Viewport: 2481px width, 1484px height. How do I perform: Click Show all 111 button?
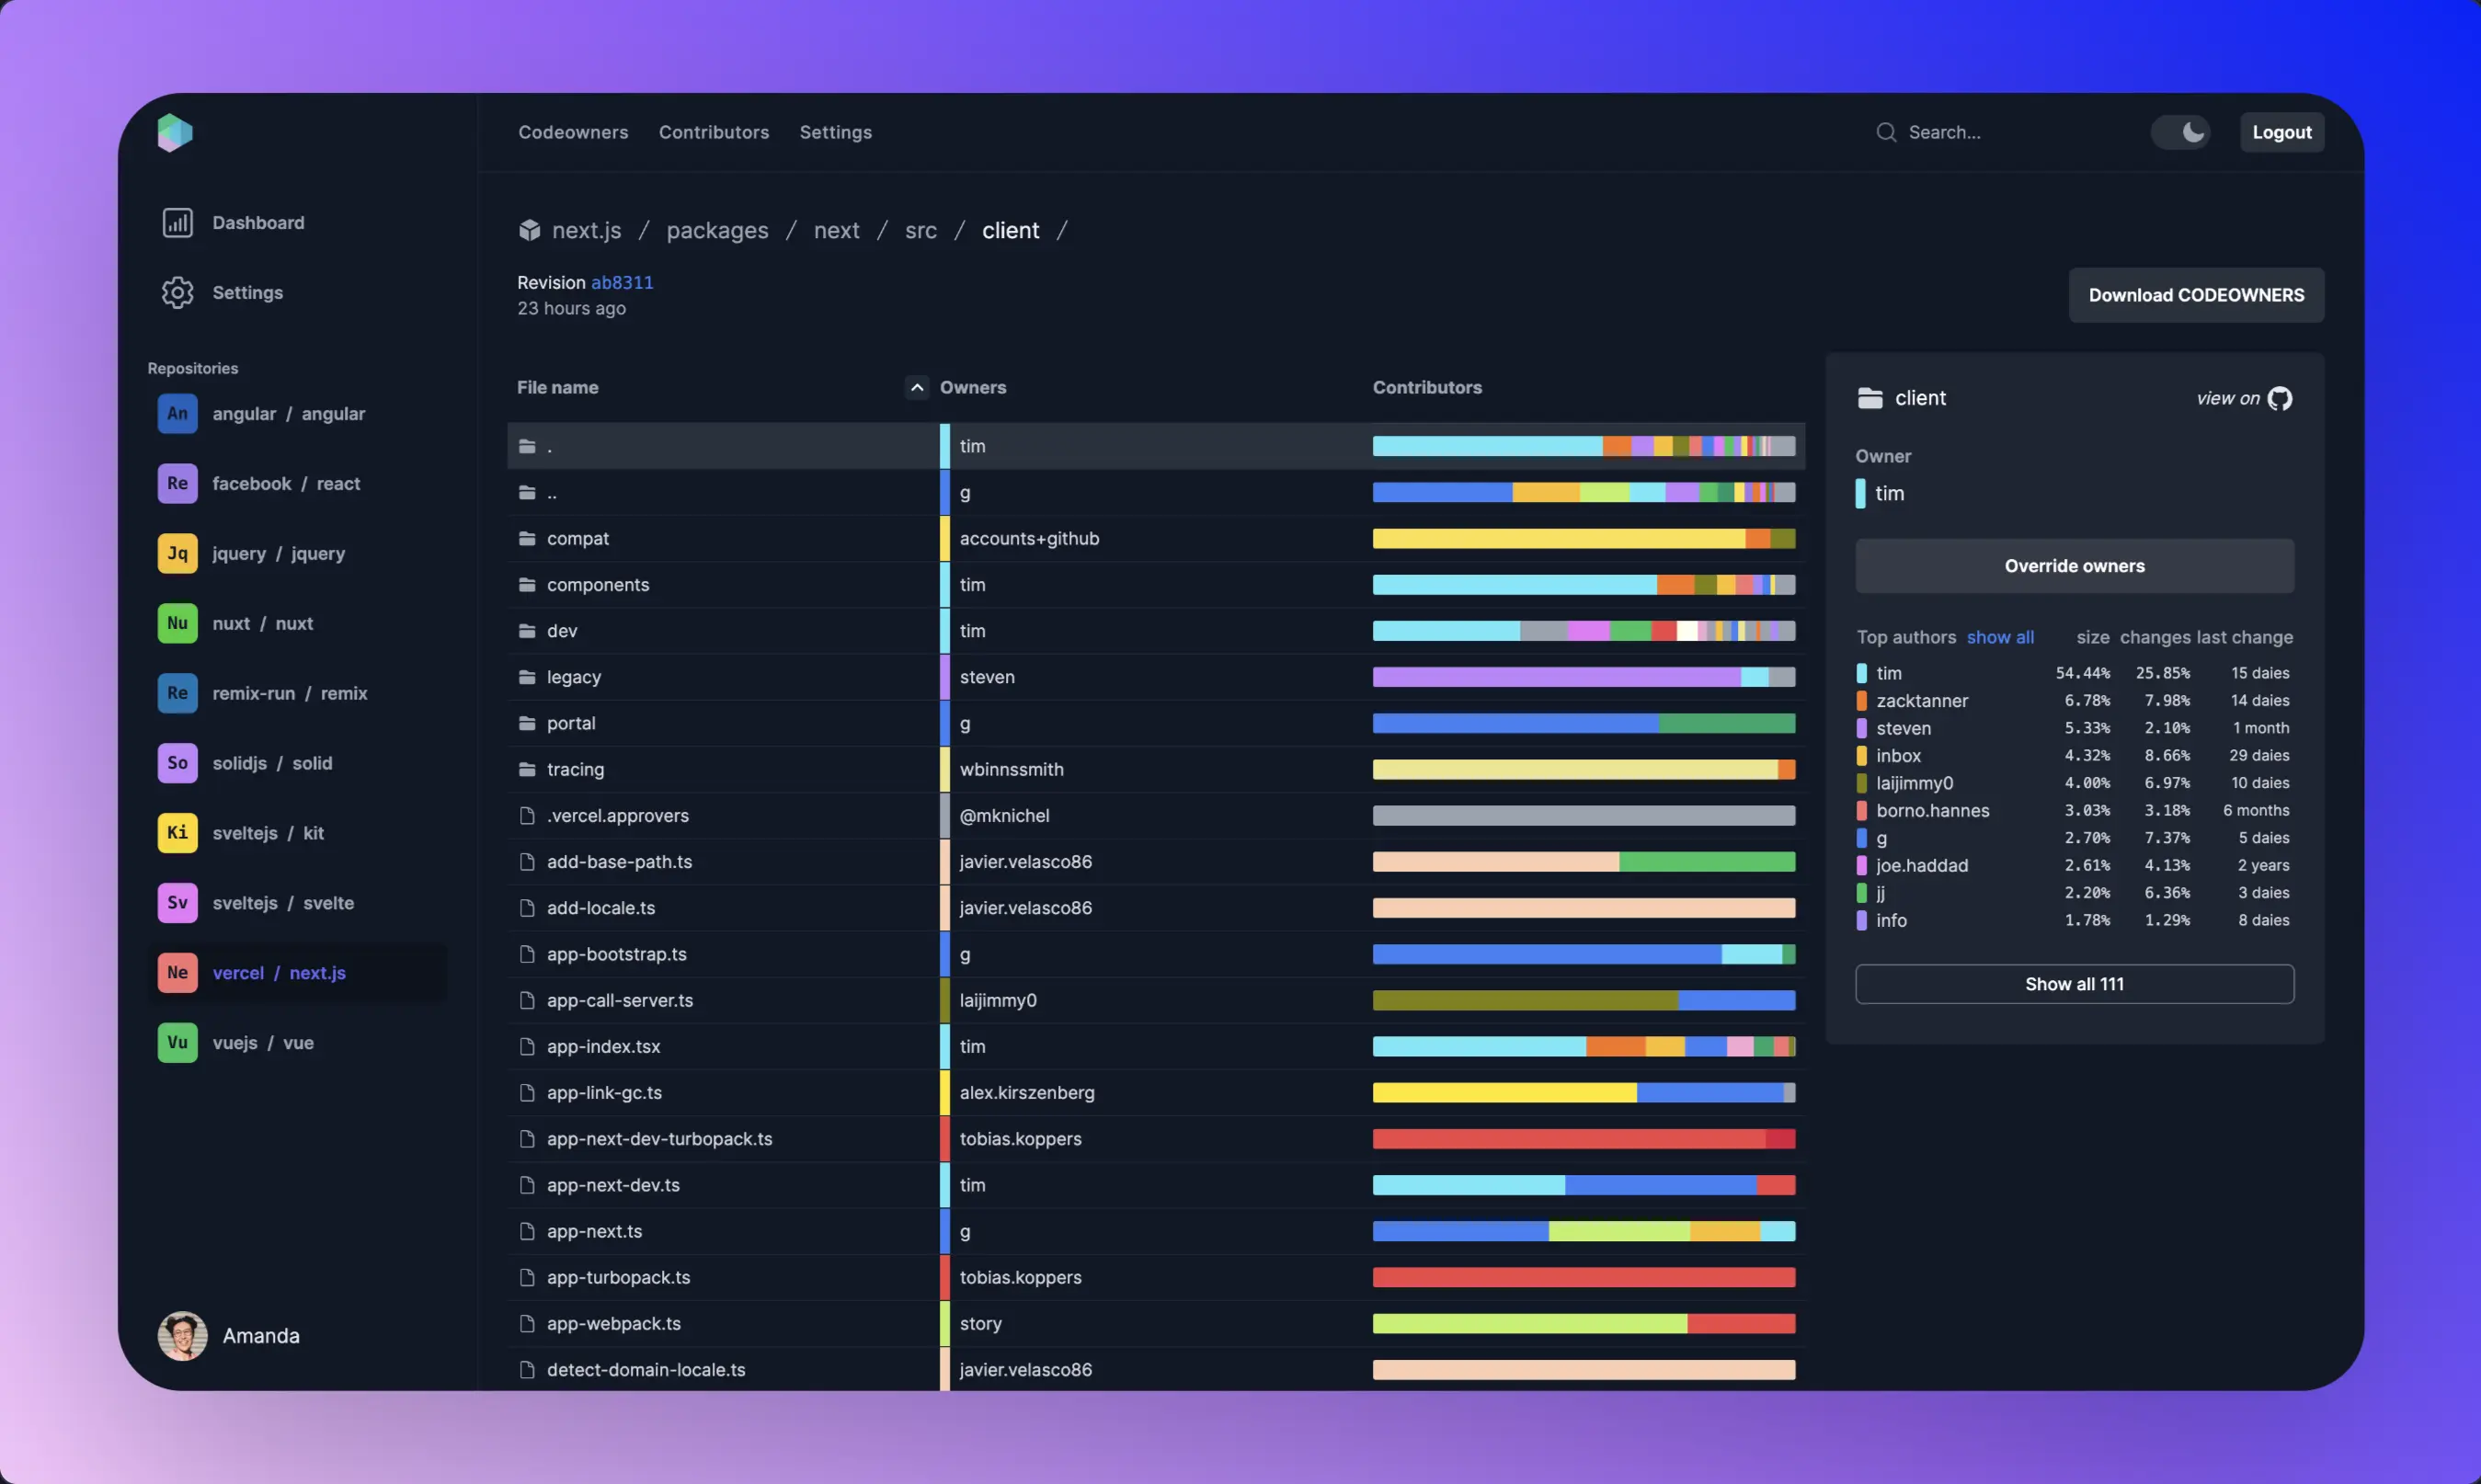tap(2074, 984)
